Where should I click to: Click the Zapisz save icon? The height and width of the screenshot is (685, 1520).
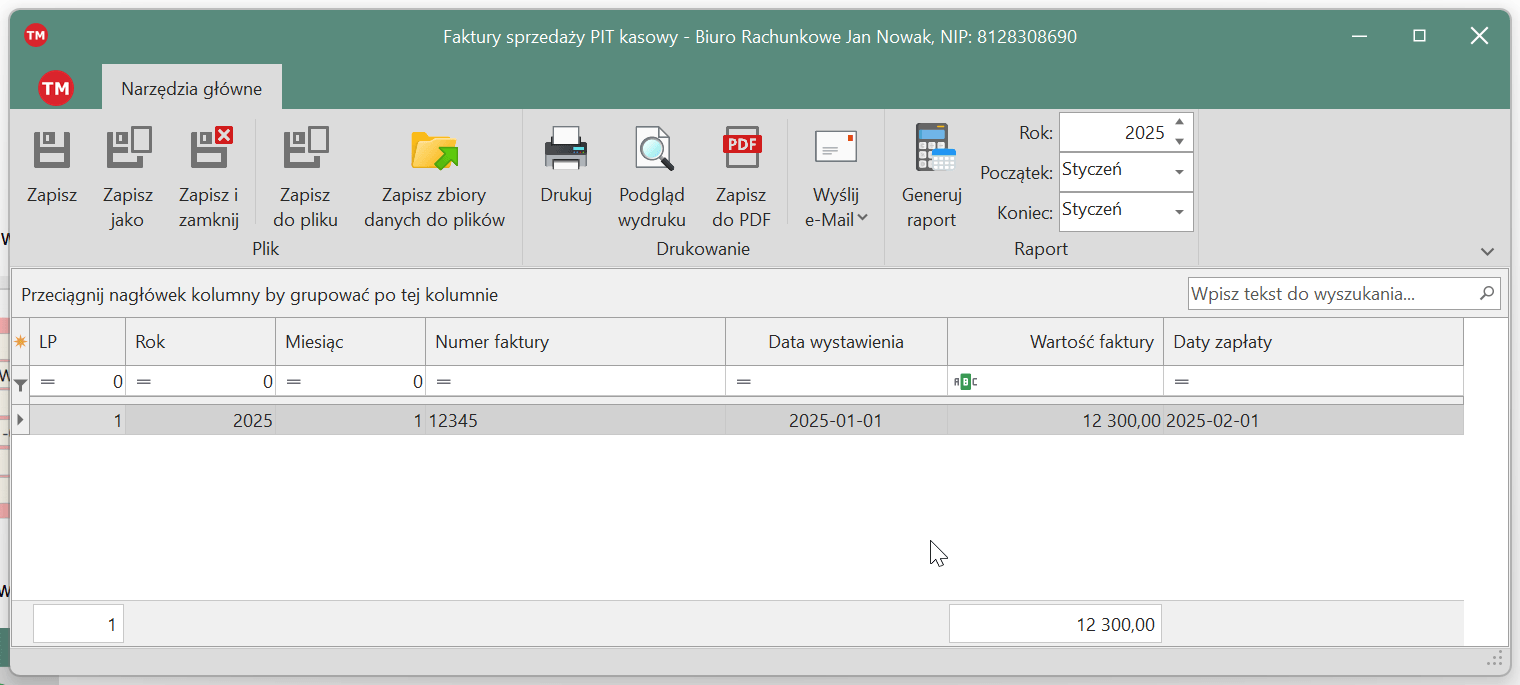coord(51,150)
